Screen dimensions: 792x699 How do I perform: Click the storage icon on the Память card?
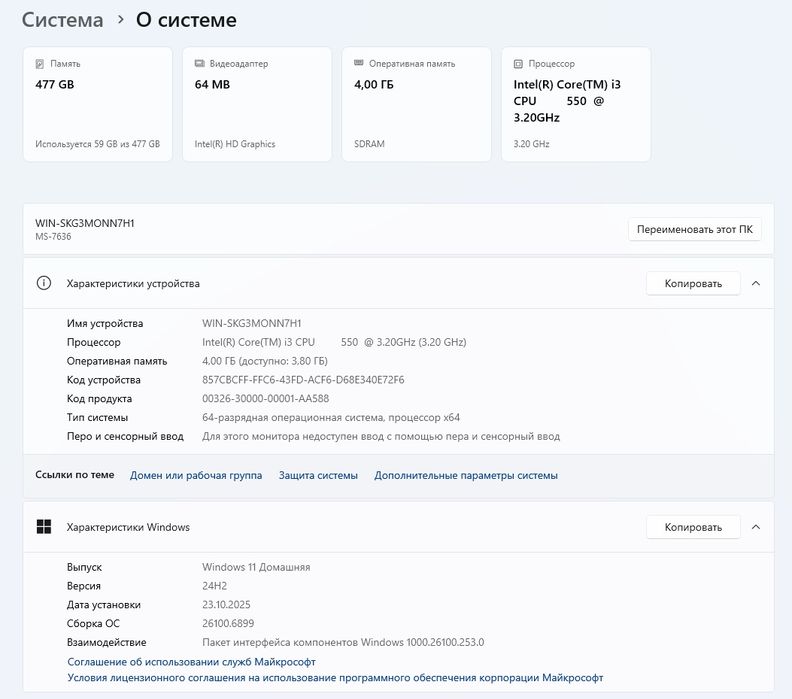click(40, 64)
